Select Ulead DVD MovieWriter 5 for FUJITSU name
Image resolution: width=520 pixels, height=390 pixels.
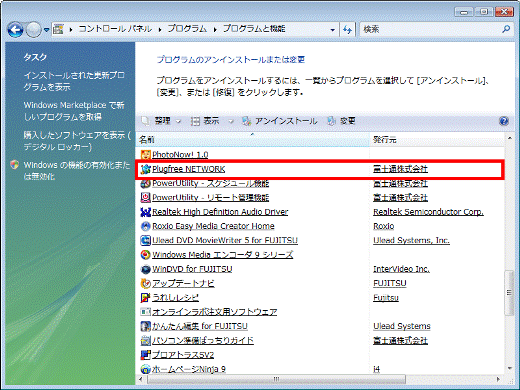tap(225, 240)
